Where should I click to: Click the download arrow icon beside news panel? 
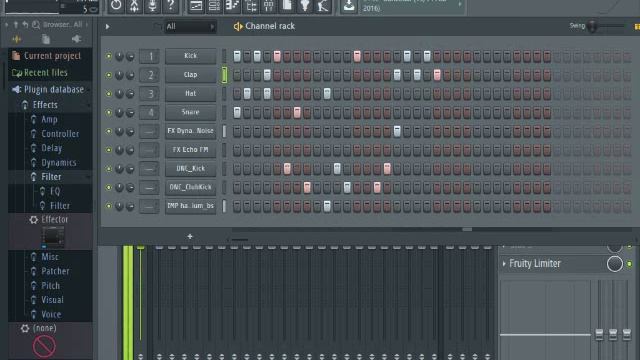tap(349, 6)
